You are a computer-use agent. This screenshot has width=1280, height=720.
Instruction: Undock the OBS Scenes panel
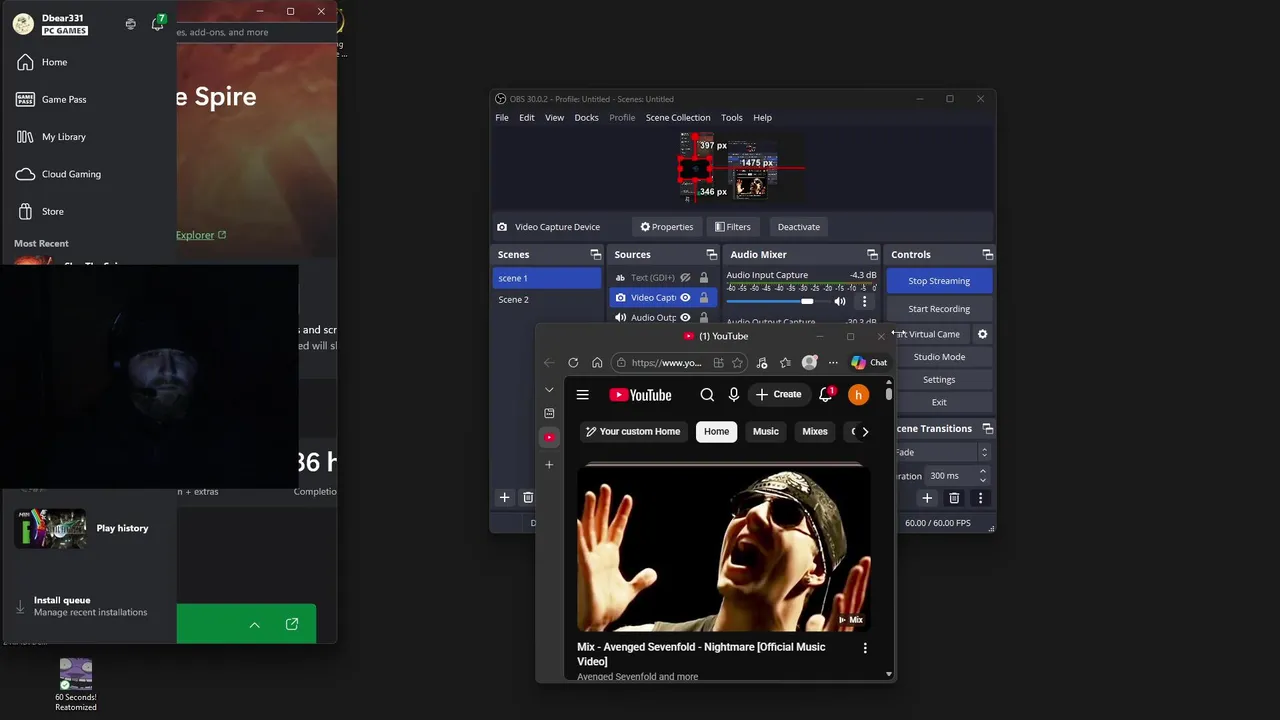[595, 255]
